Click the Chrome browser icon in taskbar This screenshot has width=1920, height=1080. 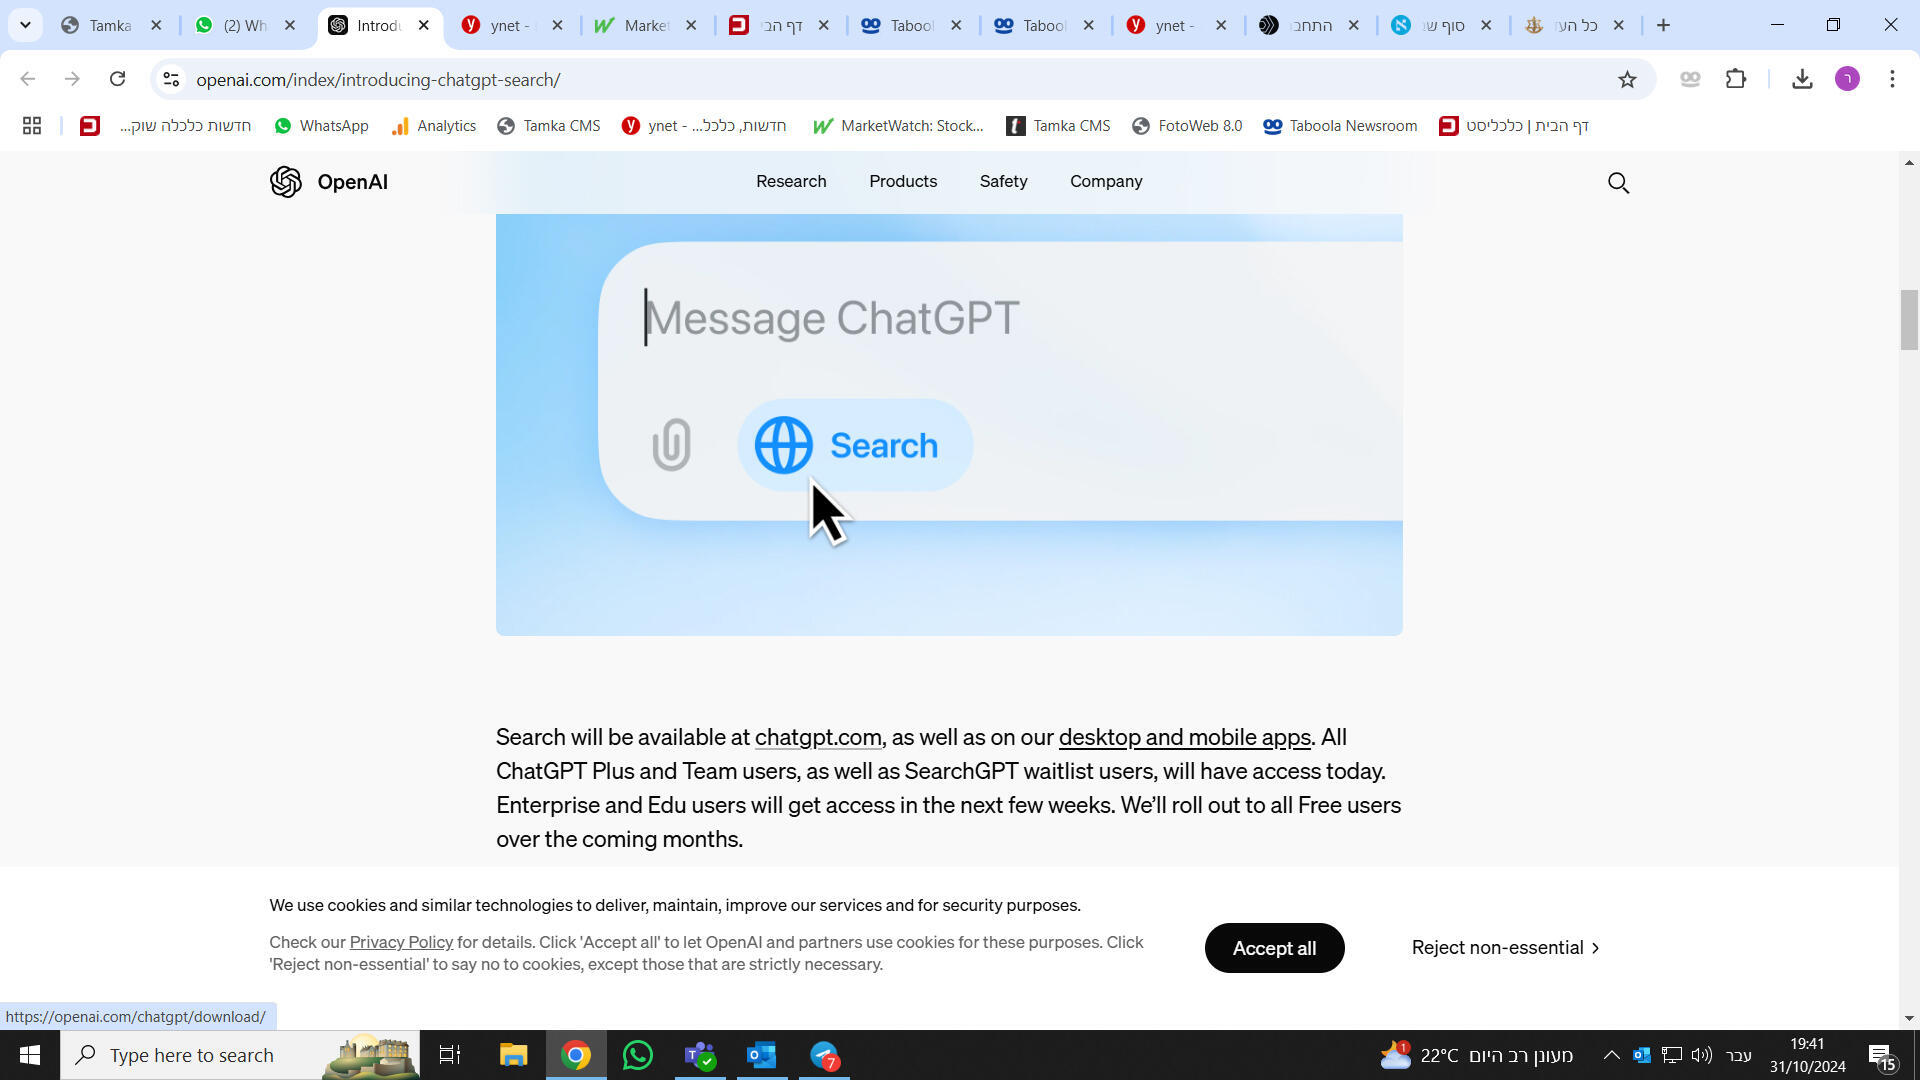pyautogui.click(x=576, y=1054)
